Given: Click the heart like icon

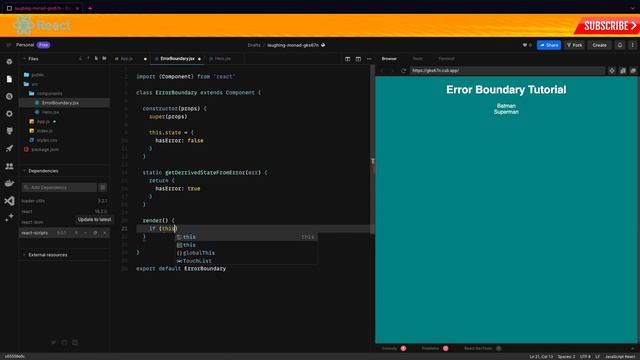Looking at the screenshot, I should point(525,45).
